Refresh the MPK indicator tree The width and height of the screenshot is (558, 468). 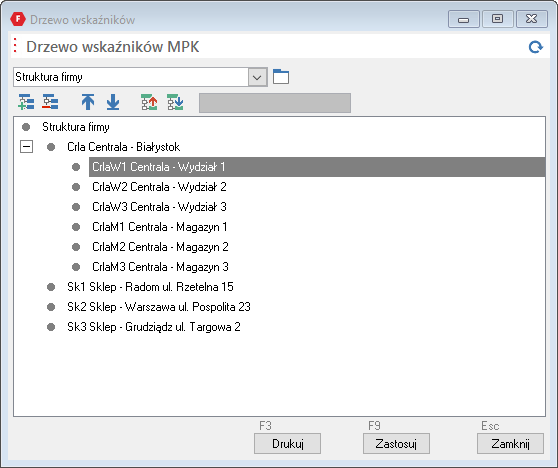pos(535,47)
